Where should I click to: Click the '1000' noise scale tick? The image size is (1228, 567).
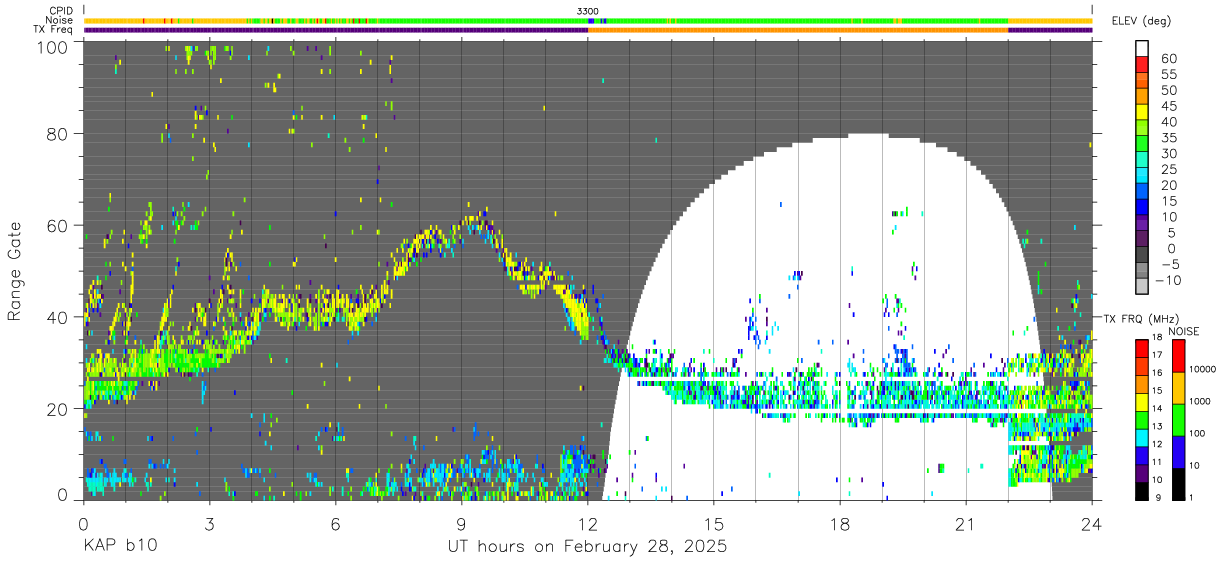(1198, 402)
